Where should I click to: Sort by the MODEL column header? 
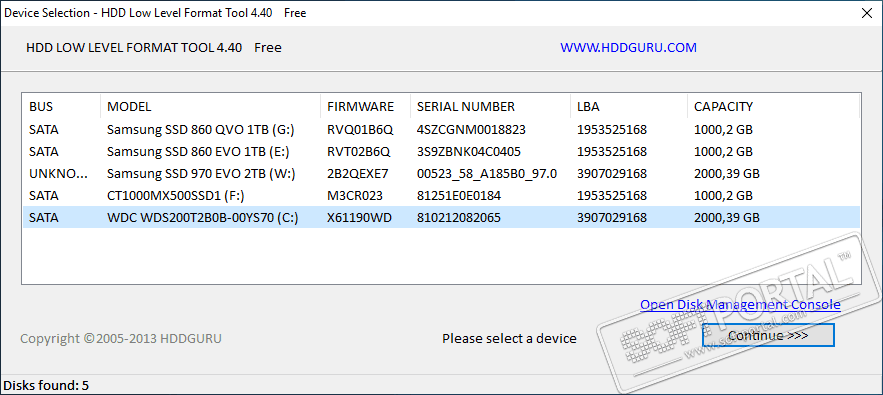[x=211, y=106]
